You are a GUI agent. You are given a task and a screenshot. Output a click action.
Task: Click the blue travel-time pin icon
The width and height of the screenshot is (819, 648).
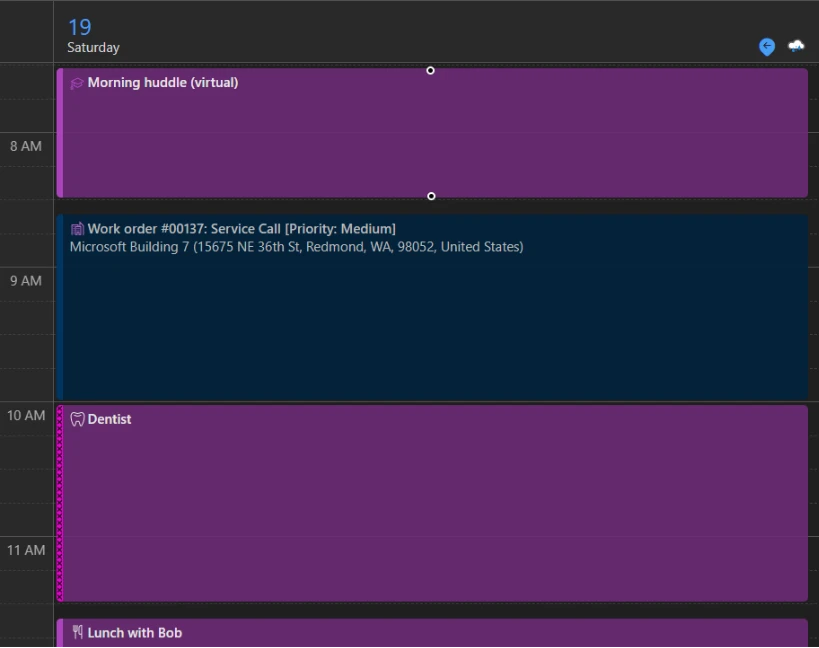[766, 47]
